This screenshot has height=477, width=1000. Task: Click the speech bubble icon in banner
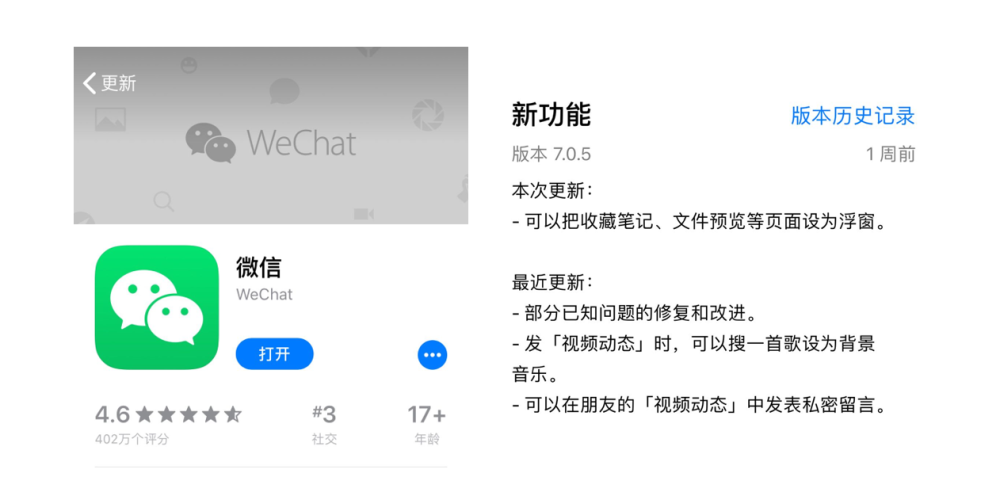pyautogui.click(x=284, y=91)
